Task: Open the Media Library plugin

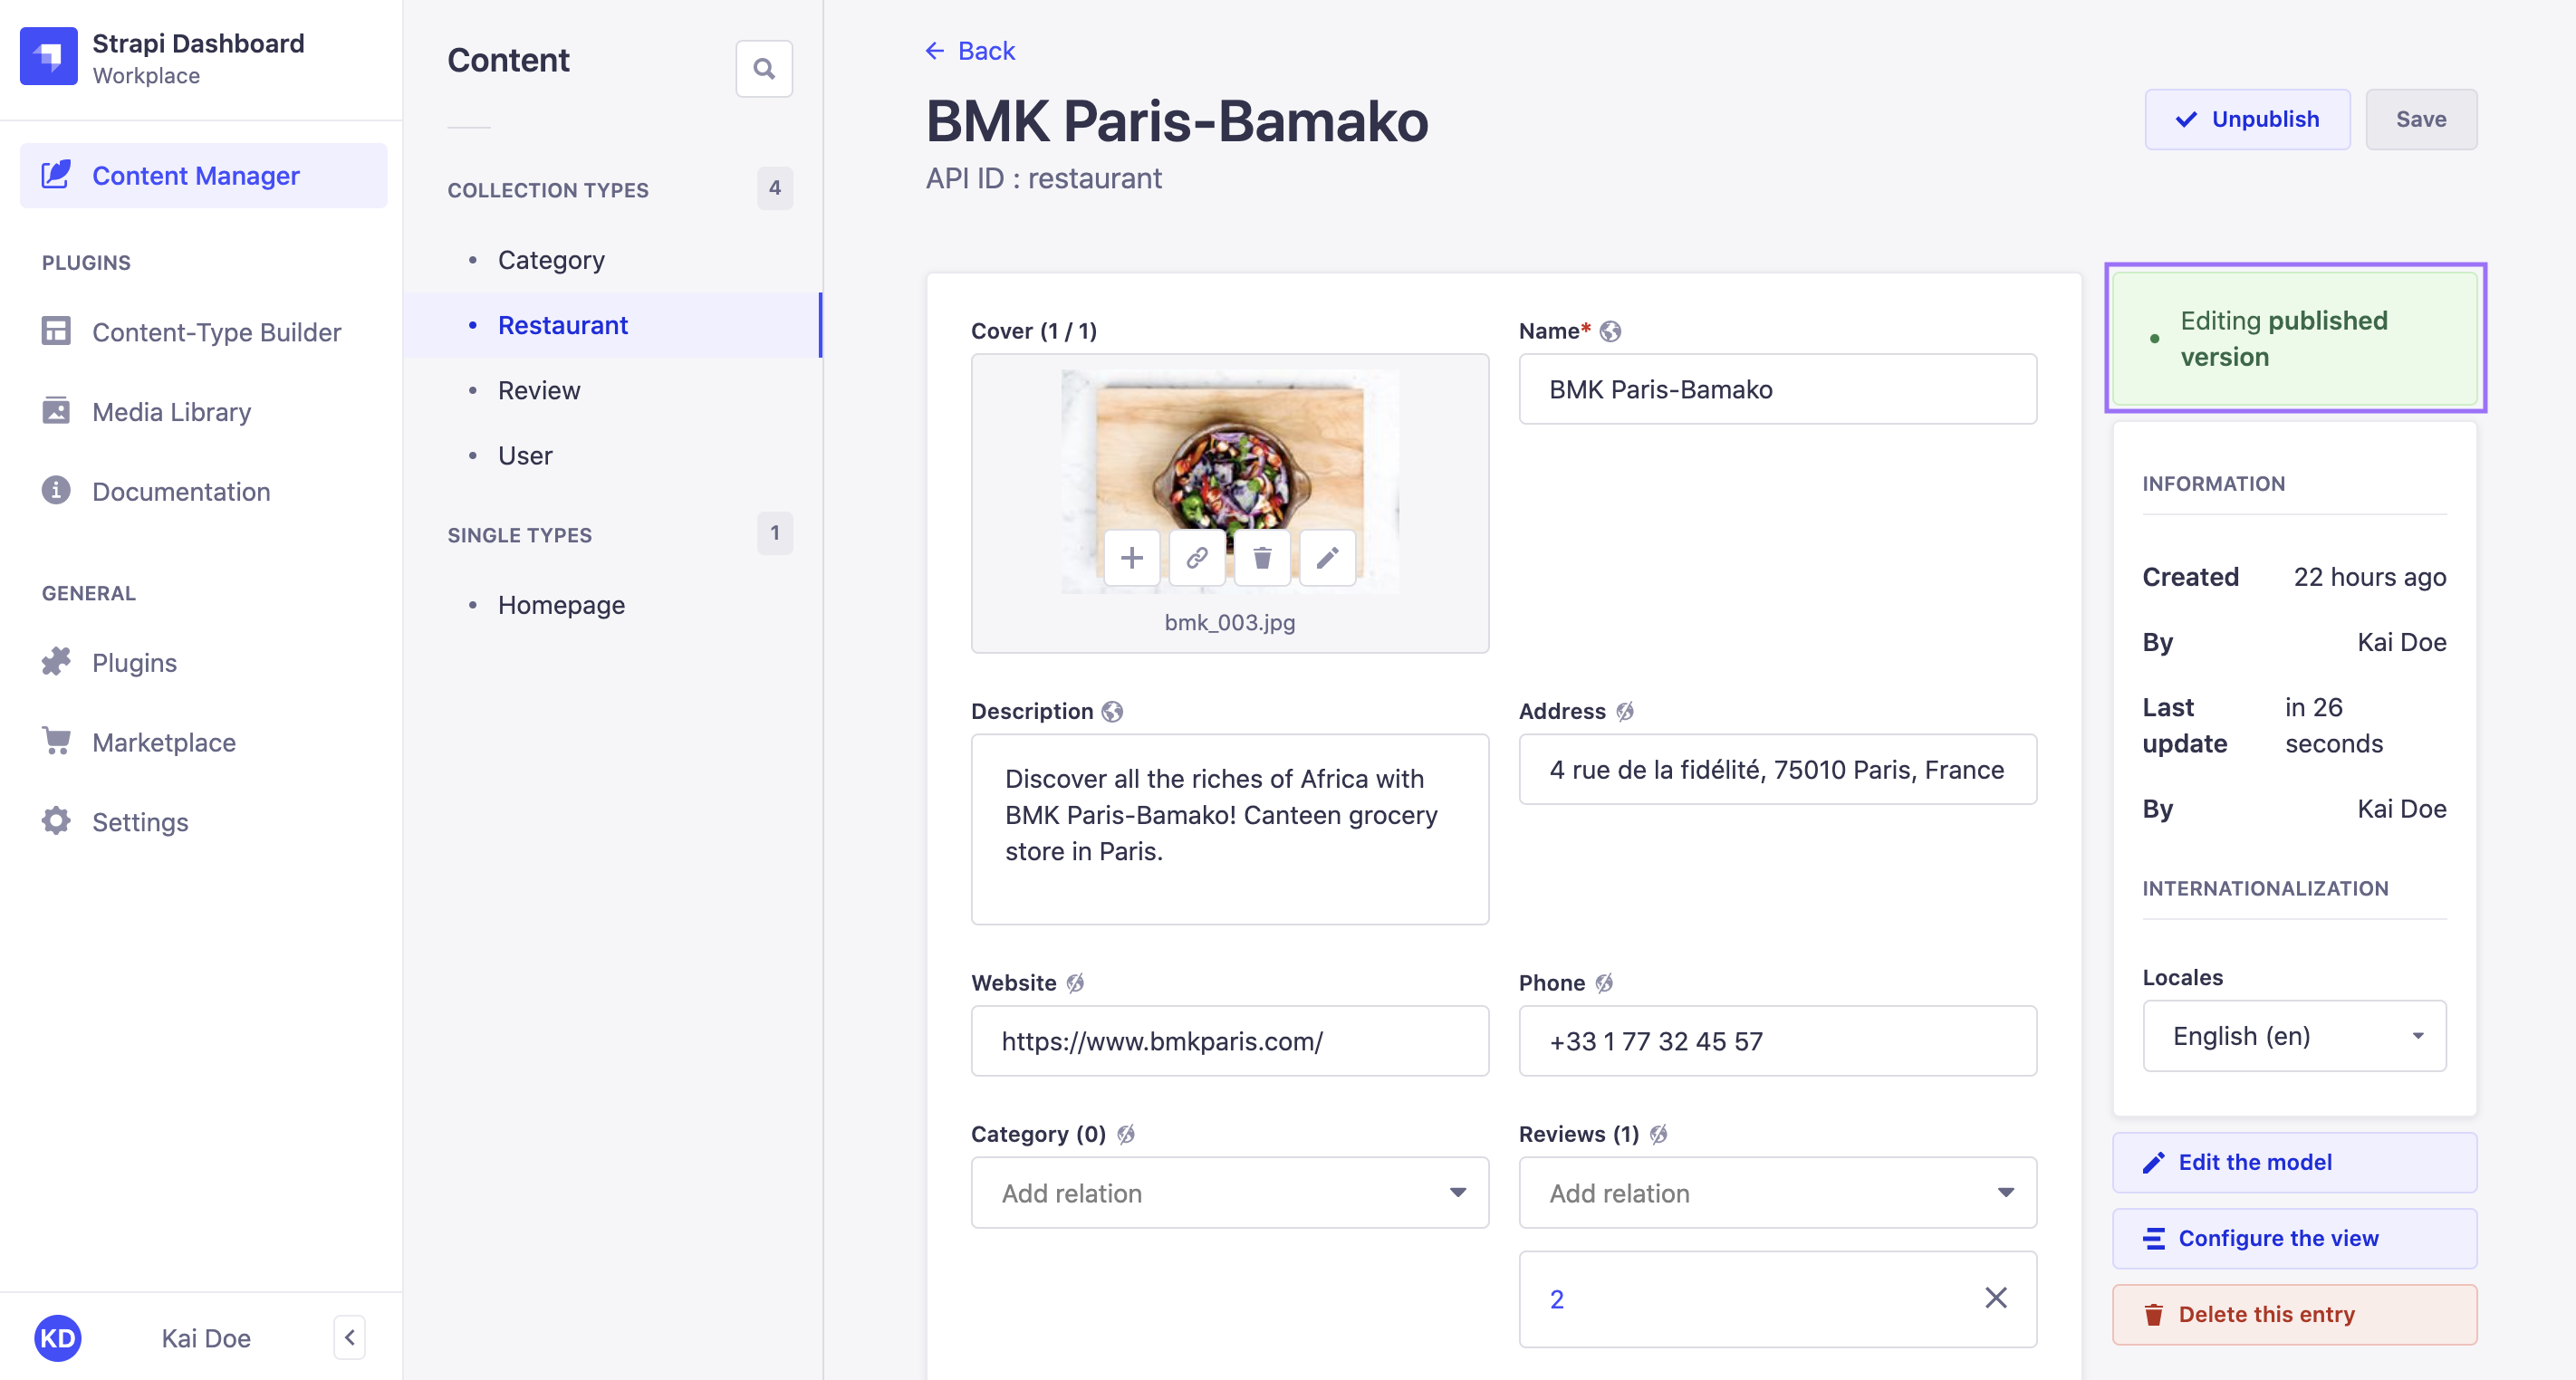Action: point(171,411)
